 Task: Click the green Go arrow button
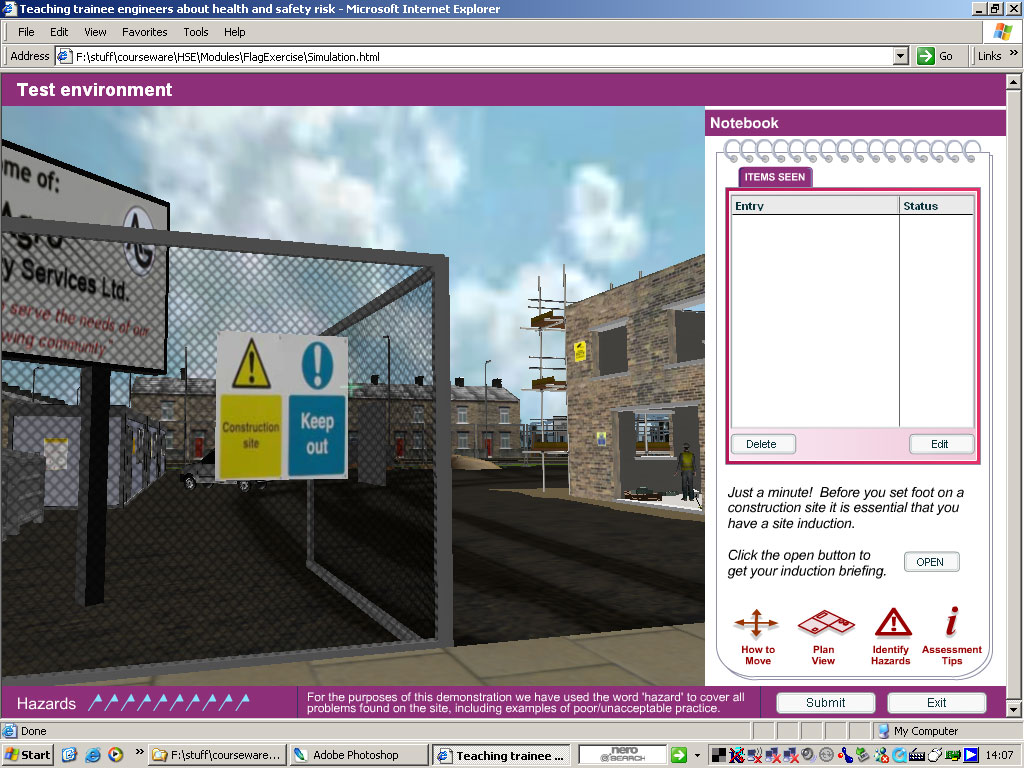coord(926,56)
